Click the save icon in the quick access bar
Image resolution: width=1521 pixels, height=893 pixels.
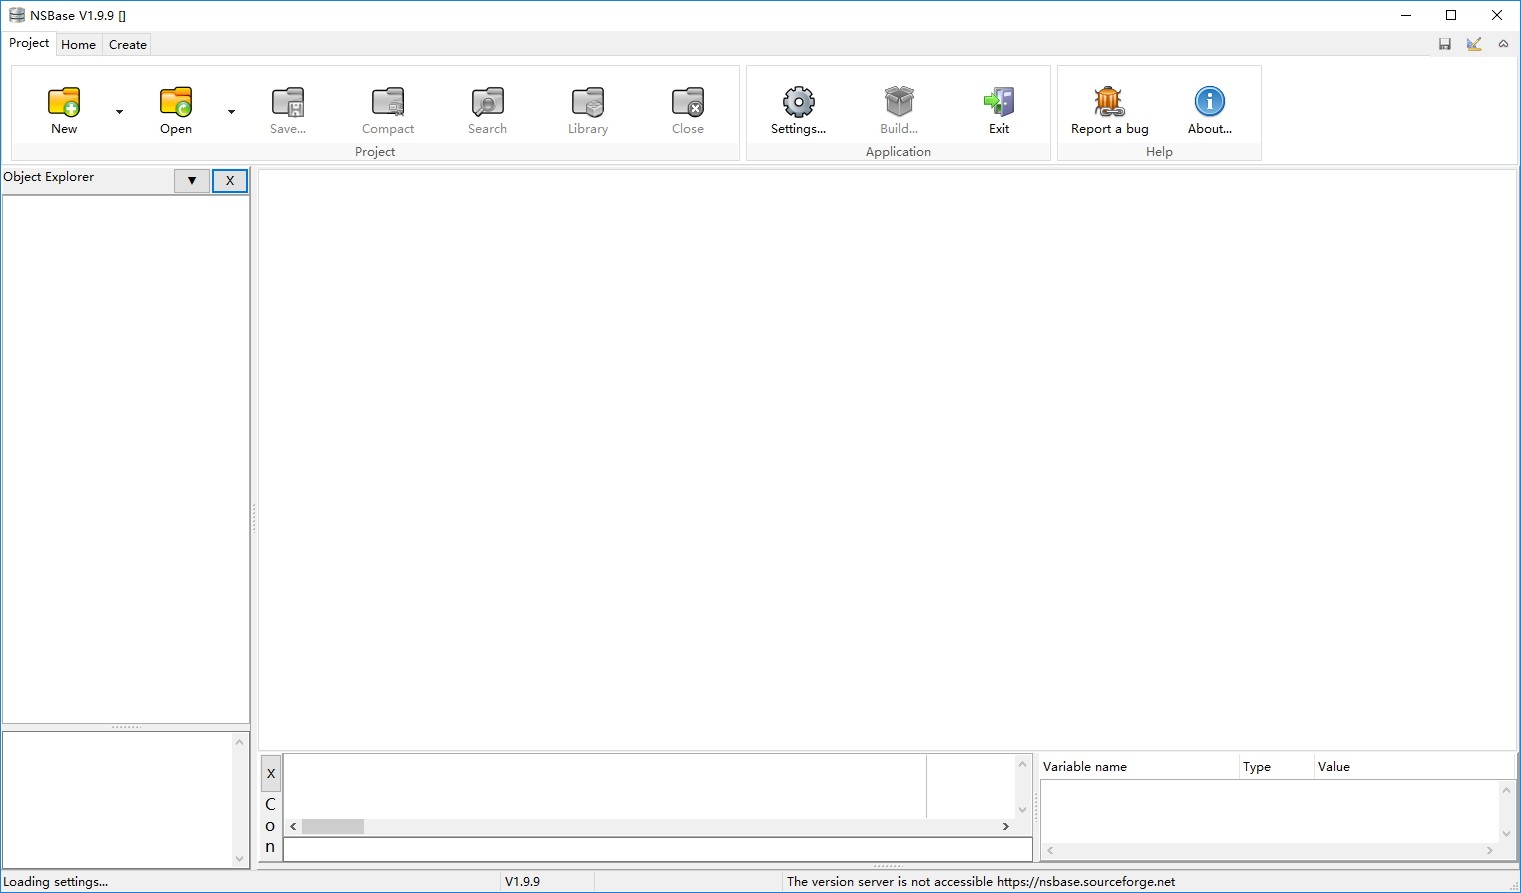pos(1445,44)
